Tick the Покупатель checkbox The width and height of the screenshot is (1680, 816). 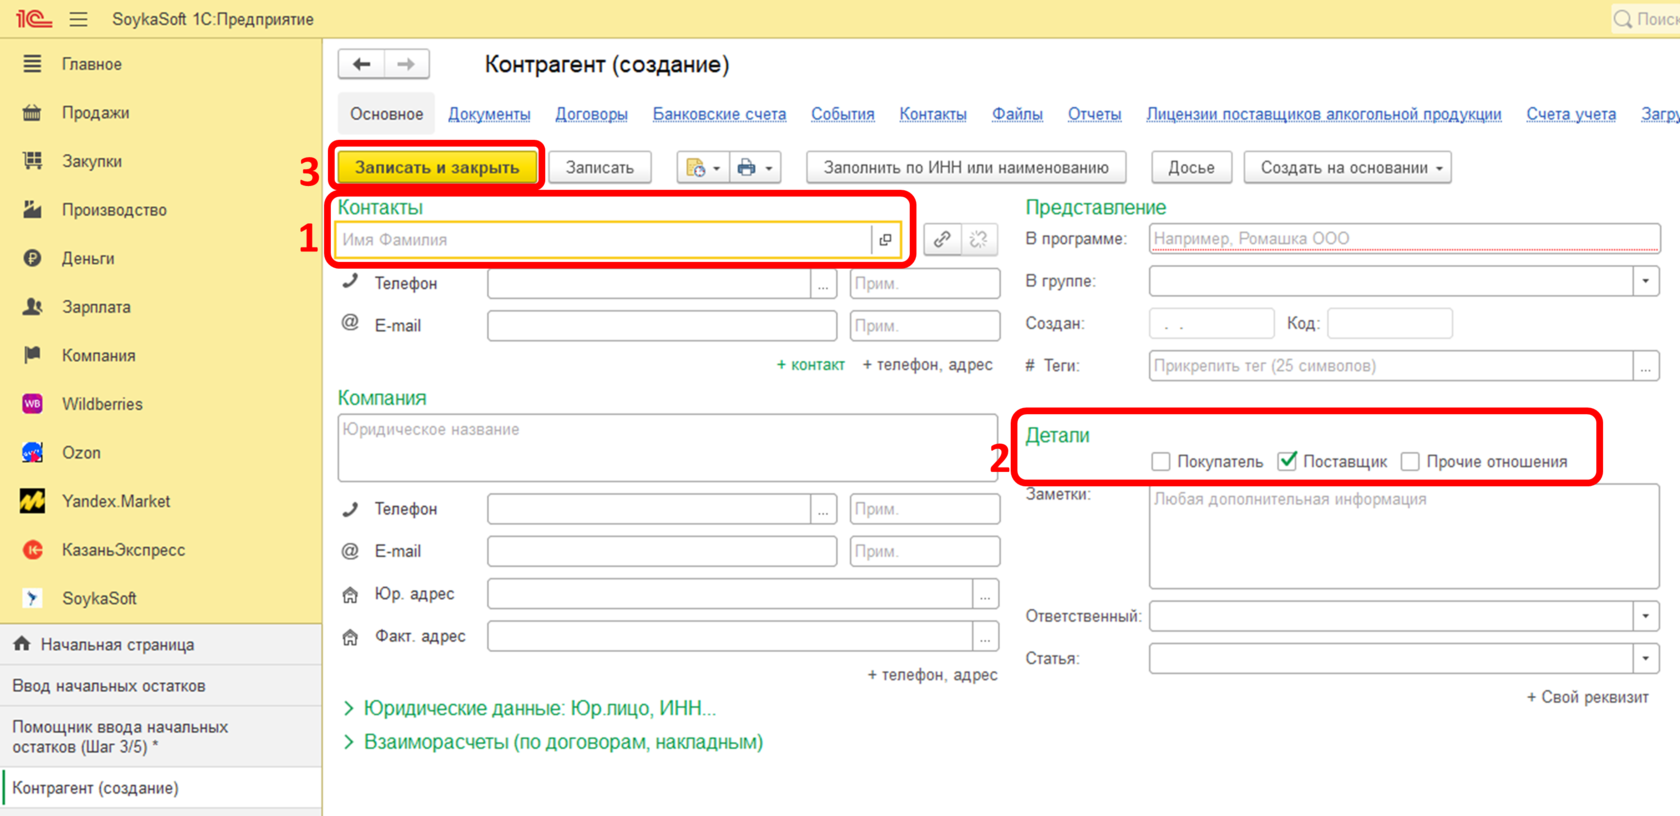tap(1161, 462)
